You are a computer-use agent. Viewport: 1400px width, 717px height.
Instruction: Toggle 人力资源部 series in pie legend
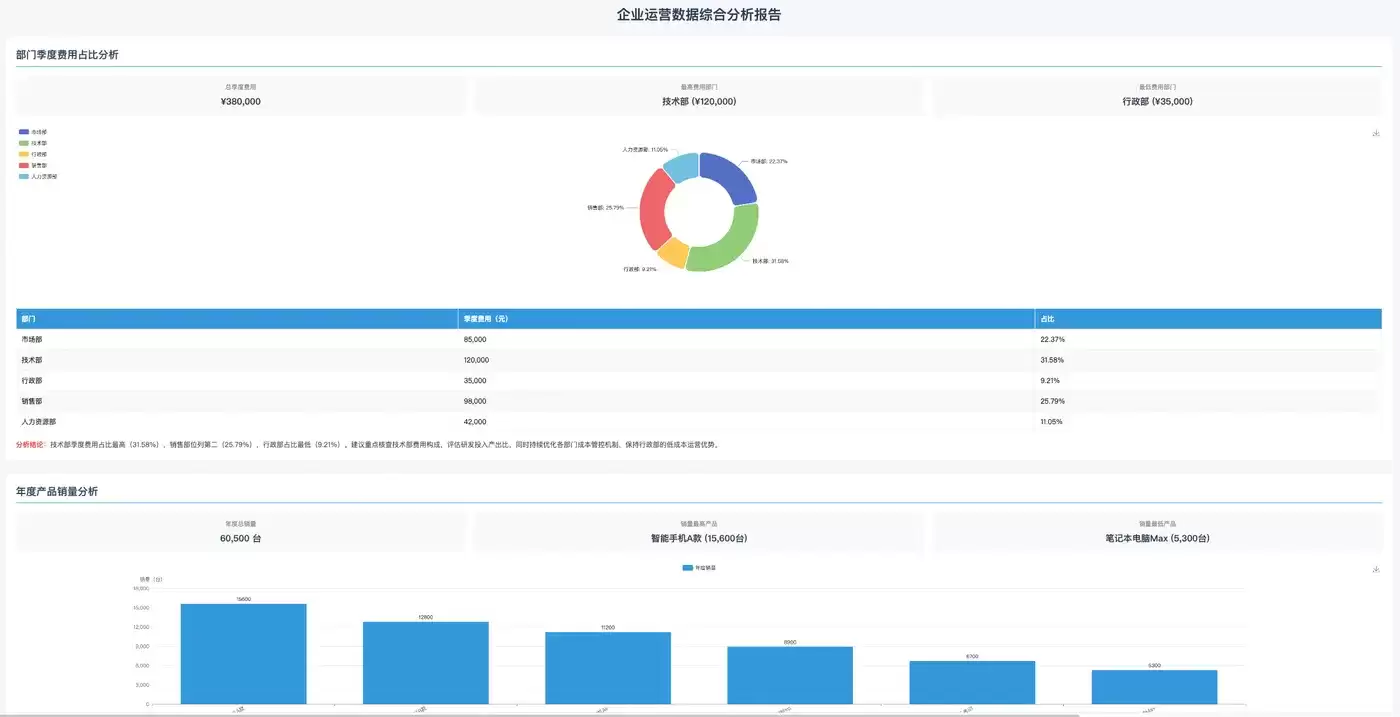pyautogui.click(x=38, y=176)
